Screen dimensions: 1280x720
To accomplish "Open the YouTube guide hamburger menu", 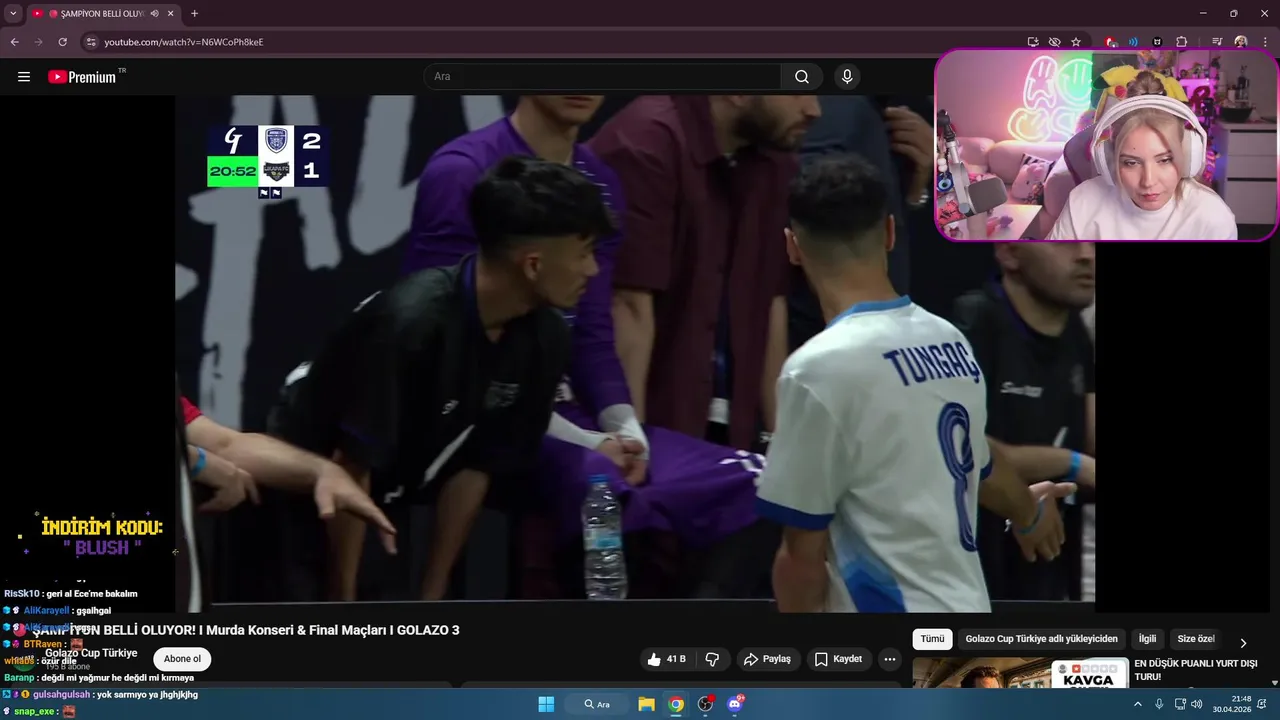I will click(24, 77).
